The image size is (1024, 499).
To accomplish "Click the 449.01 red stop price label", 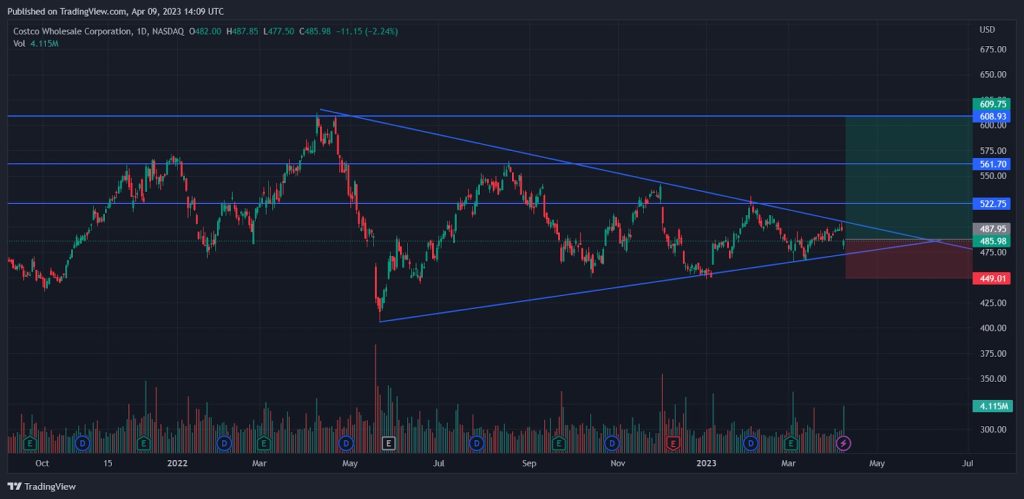I will click(x=991, y=279).
